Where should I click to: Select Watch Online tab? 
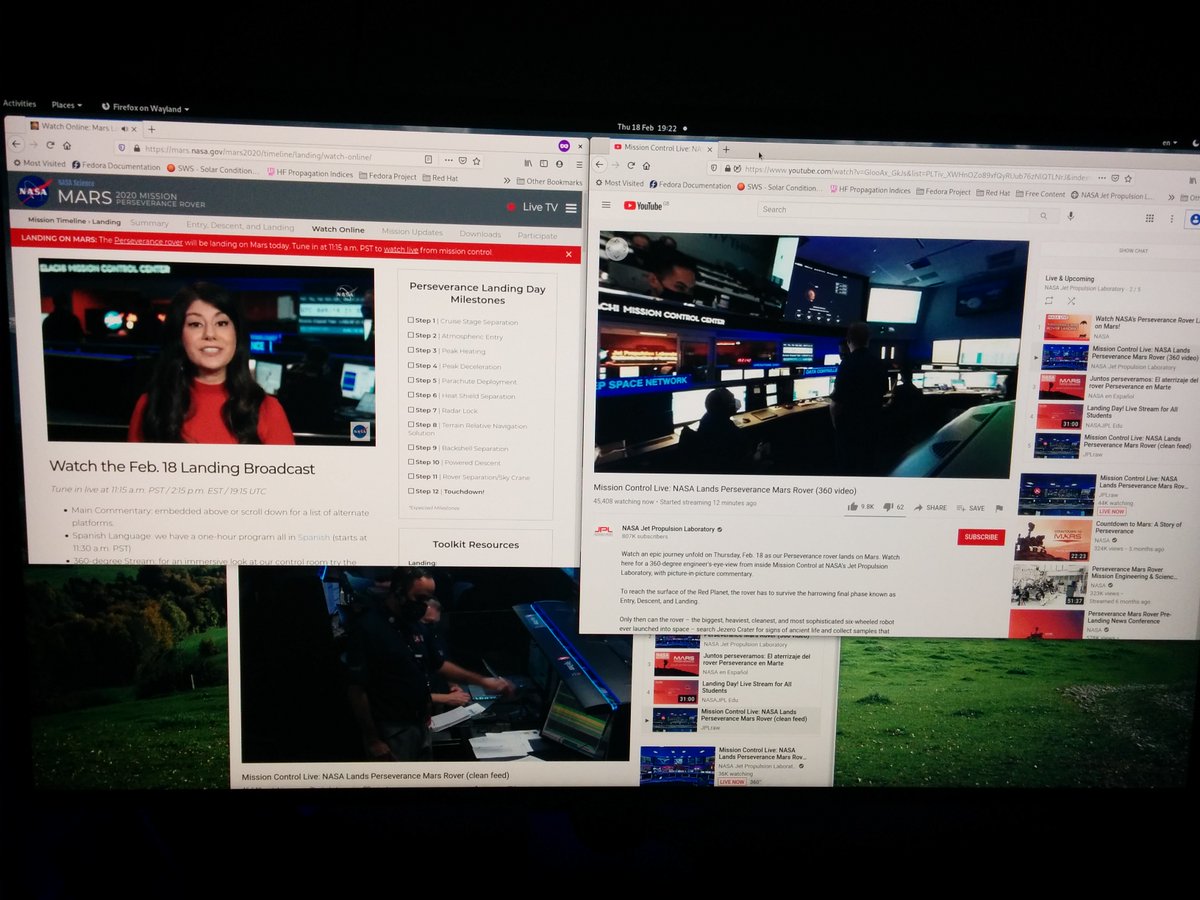point(338,229)
